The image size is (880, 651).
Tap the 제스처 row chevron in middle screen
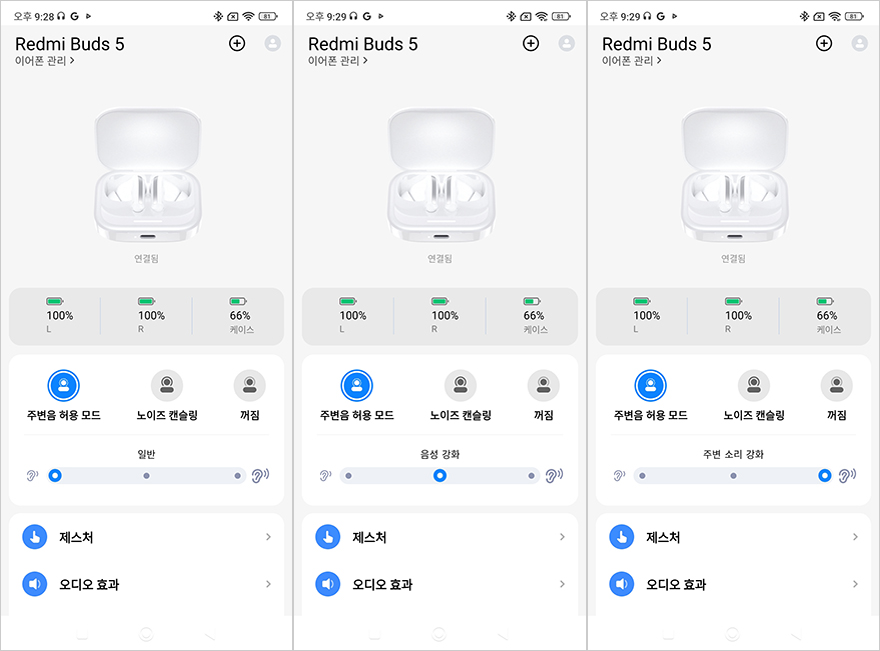click(x=562, y=537)
